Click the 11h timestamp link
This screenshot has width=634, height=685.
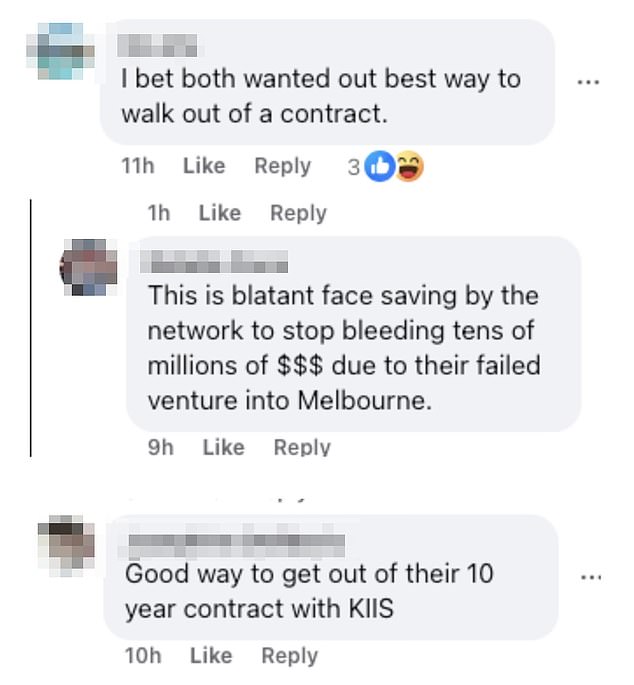(138, 166)
